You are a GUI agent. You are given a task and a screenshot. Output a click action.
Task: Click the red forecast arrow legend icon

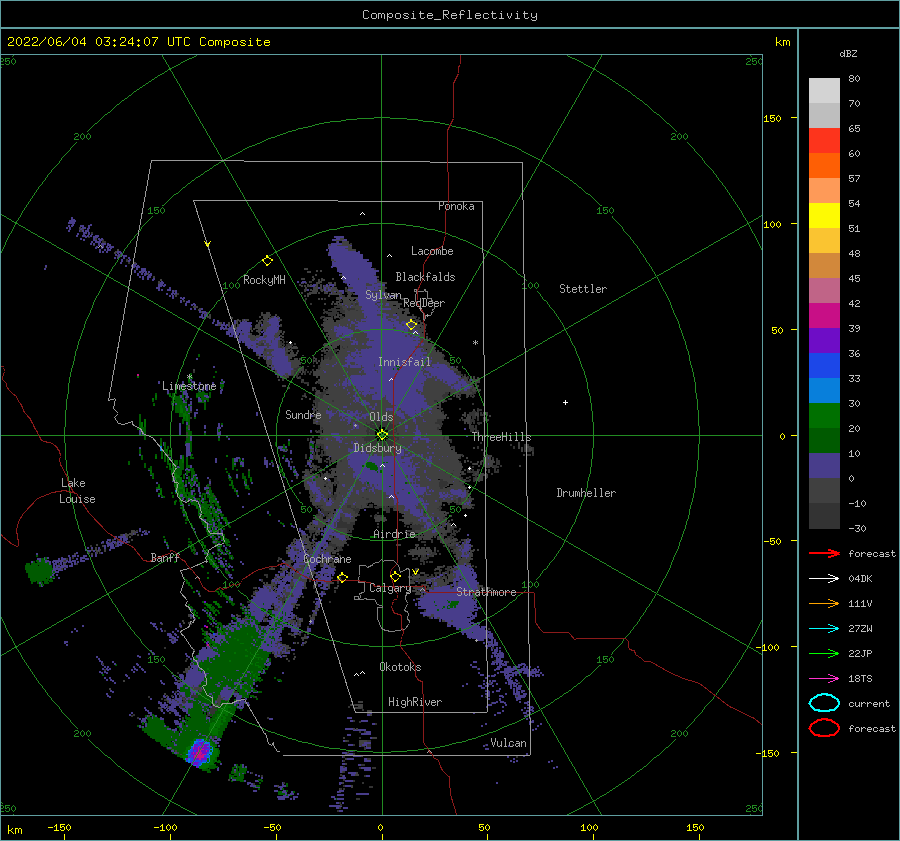[824, 553]
